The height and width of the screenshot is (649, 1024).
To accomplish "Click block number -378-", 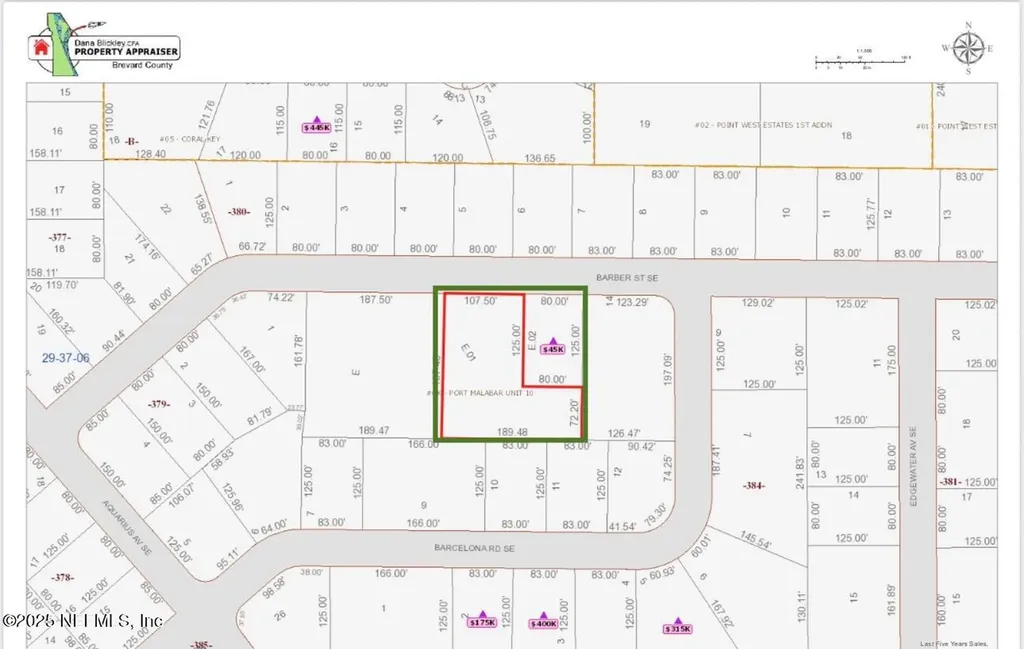I will pos(63,577).
